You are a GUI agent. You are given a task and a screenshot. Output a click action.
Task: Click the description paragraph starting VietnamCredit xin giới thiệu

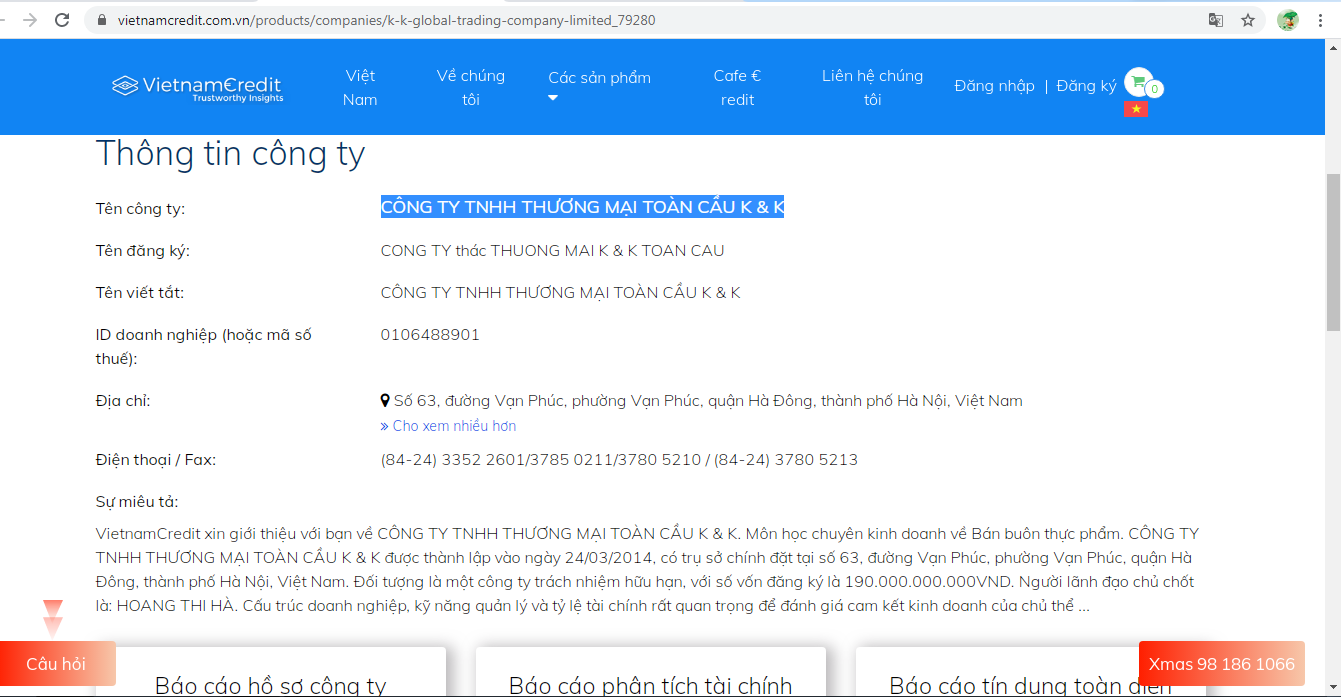point(648,570)
